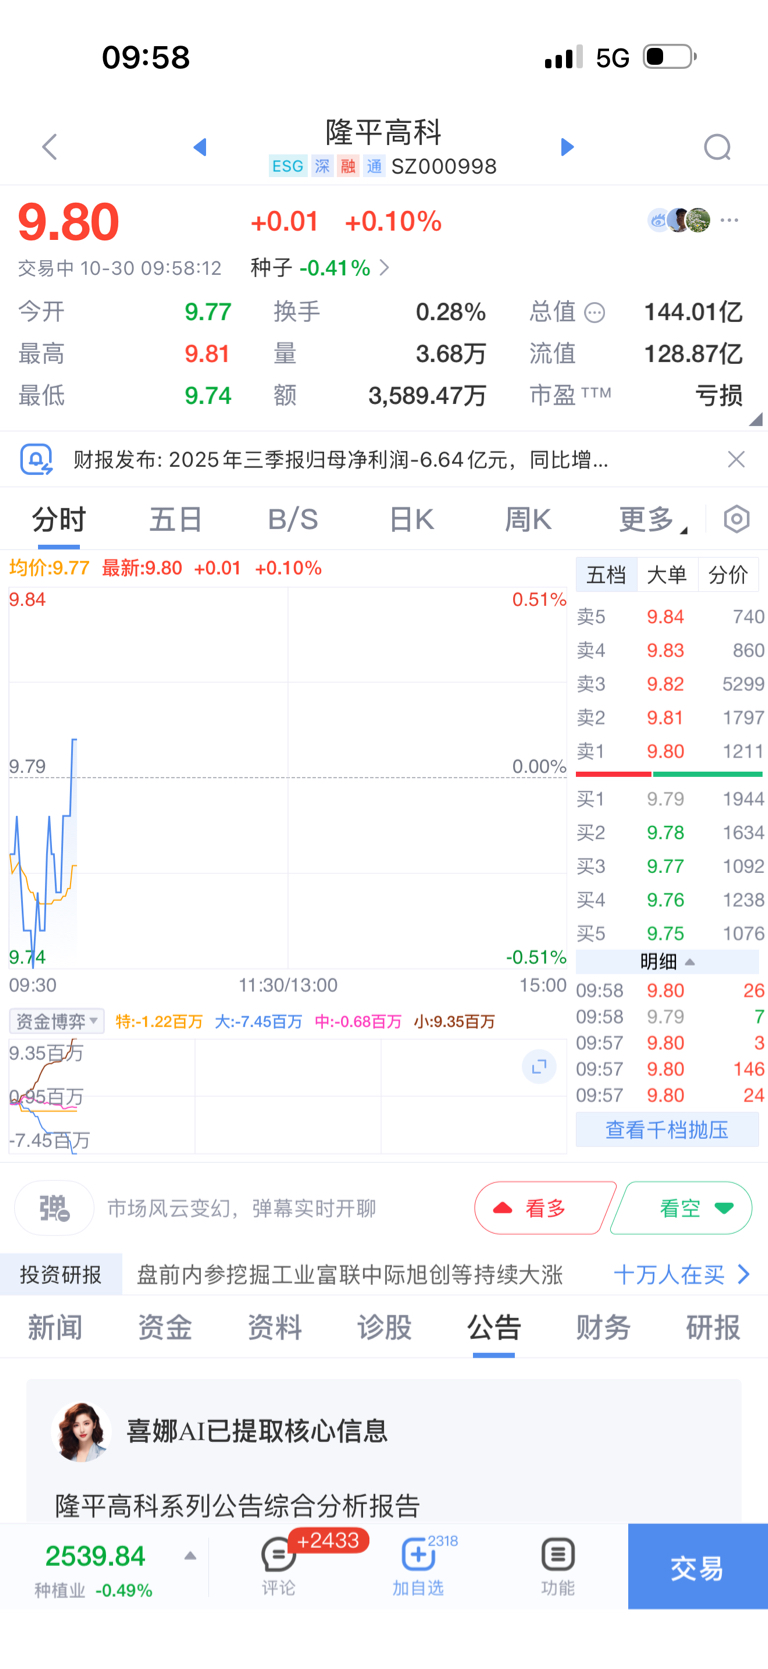Tap the 卖3 price 9.82 row
The height and width of the screenshot is (1669, 768).
pyautogui.click(x=670, y=684)
